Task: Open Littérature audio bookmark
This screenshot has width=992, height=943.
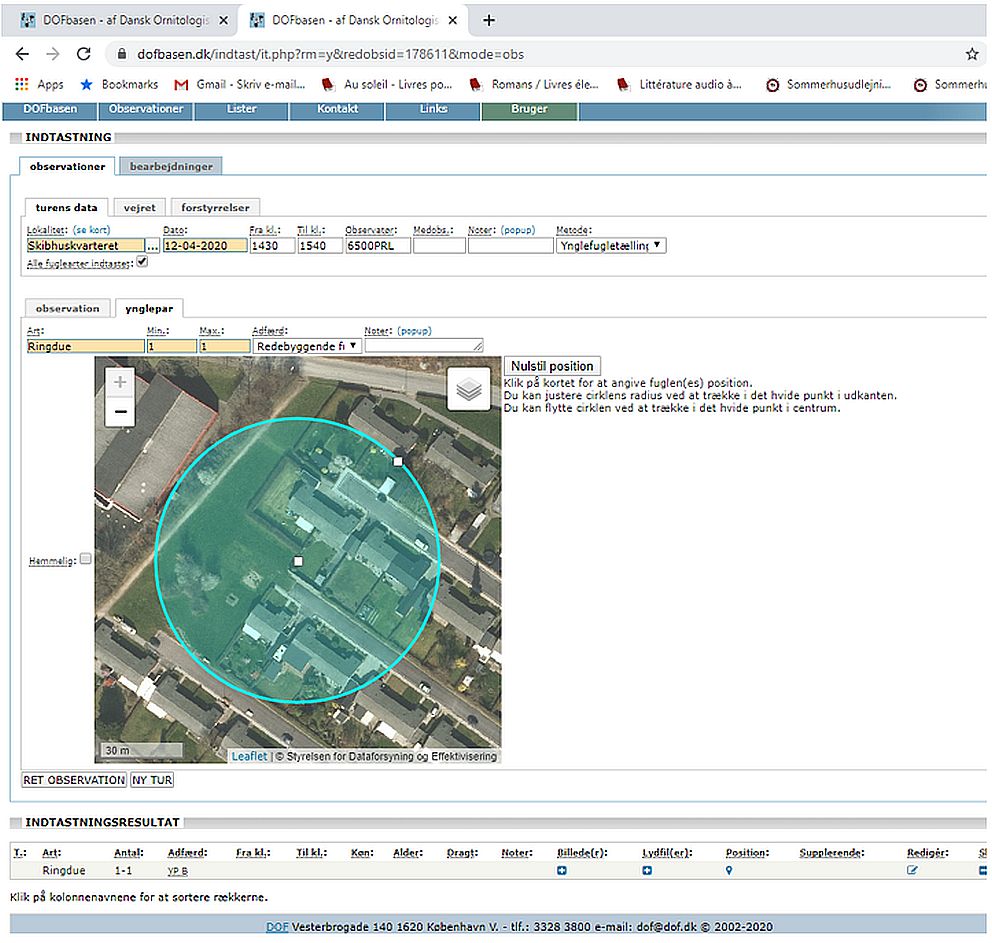Action: click(679, 84)
